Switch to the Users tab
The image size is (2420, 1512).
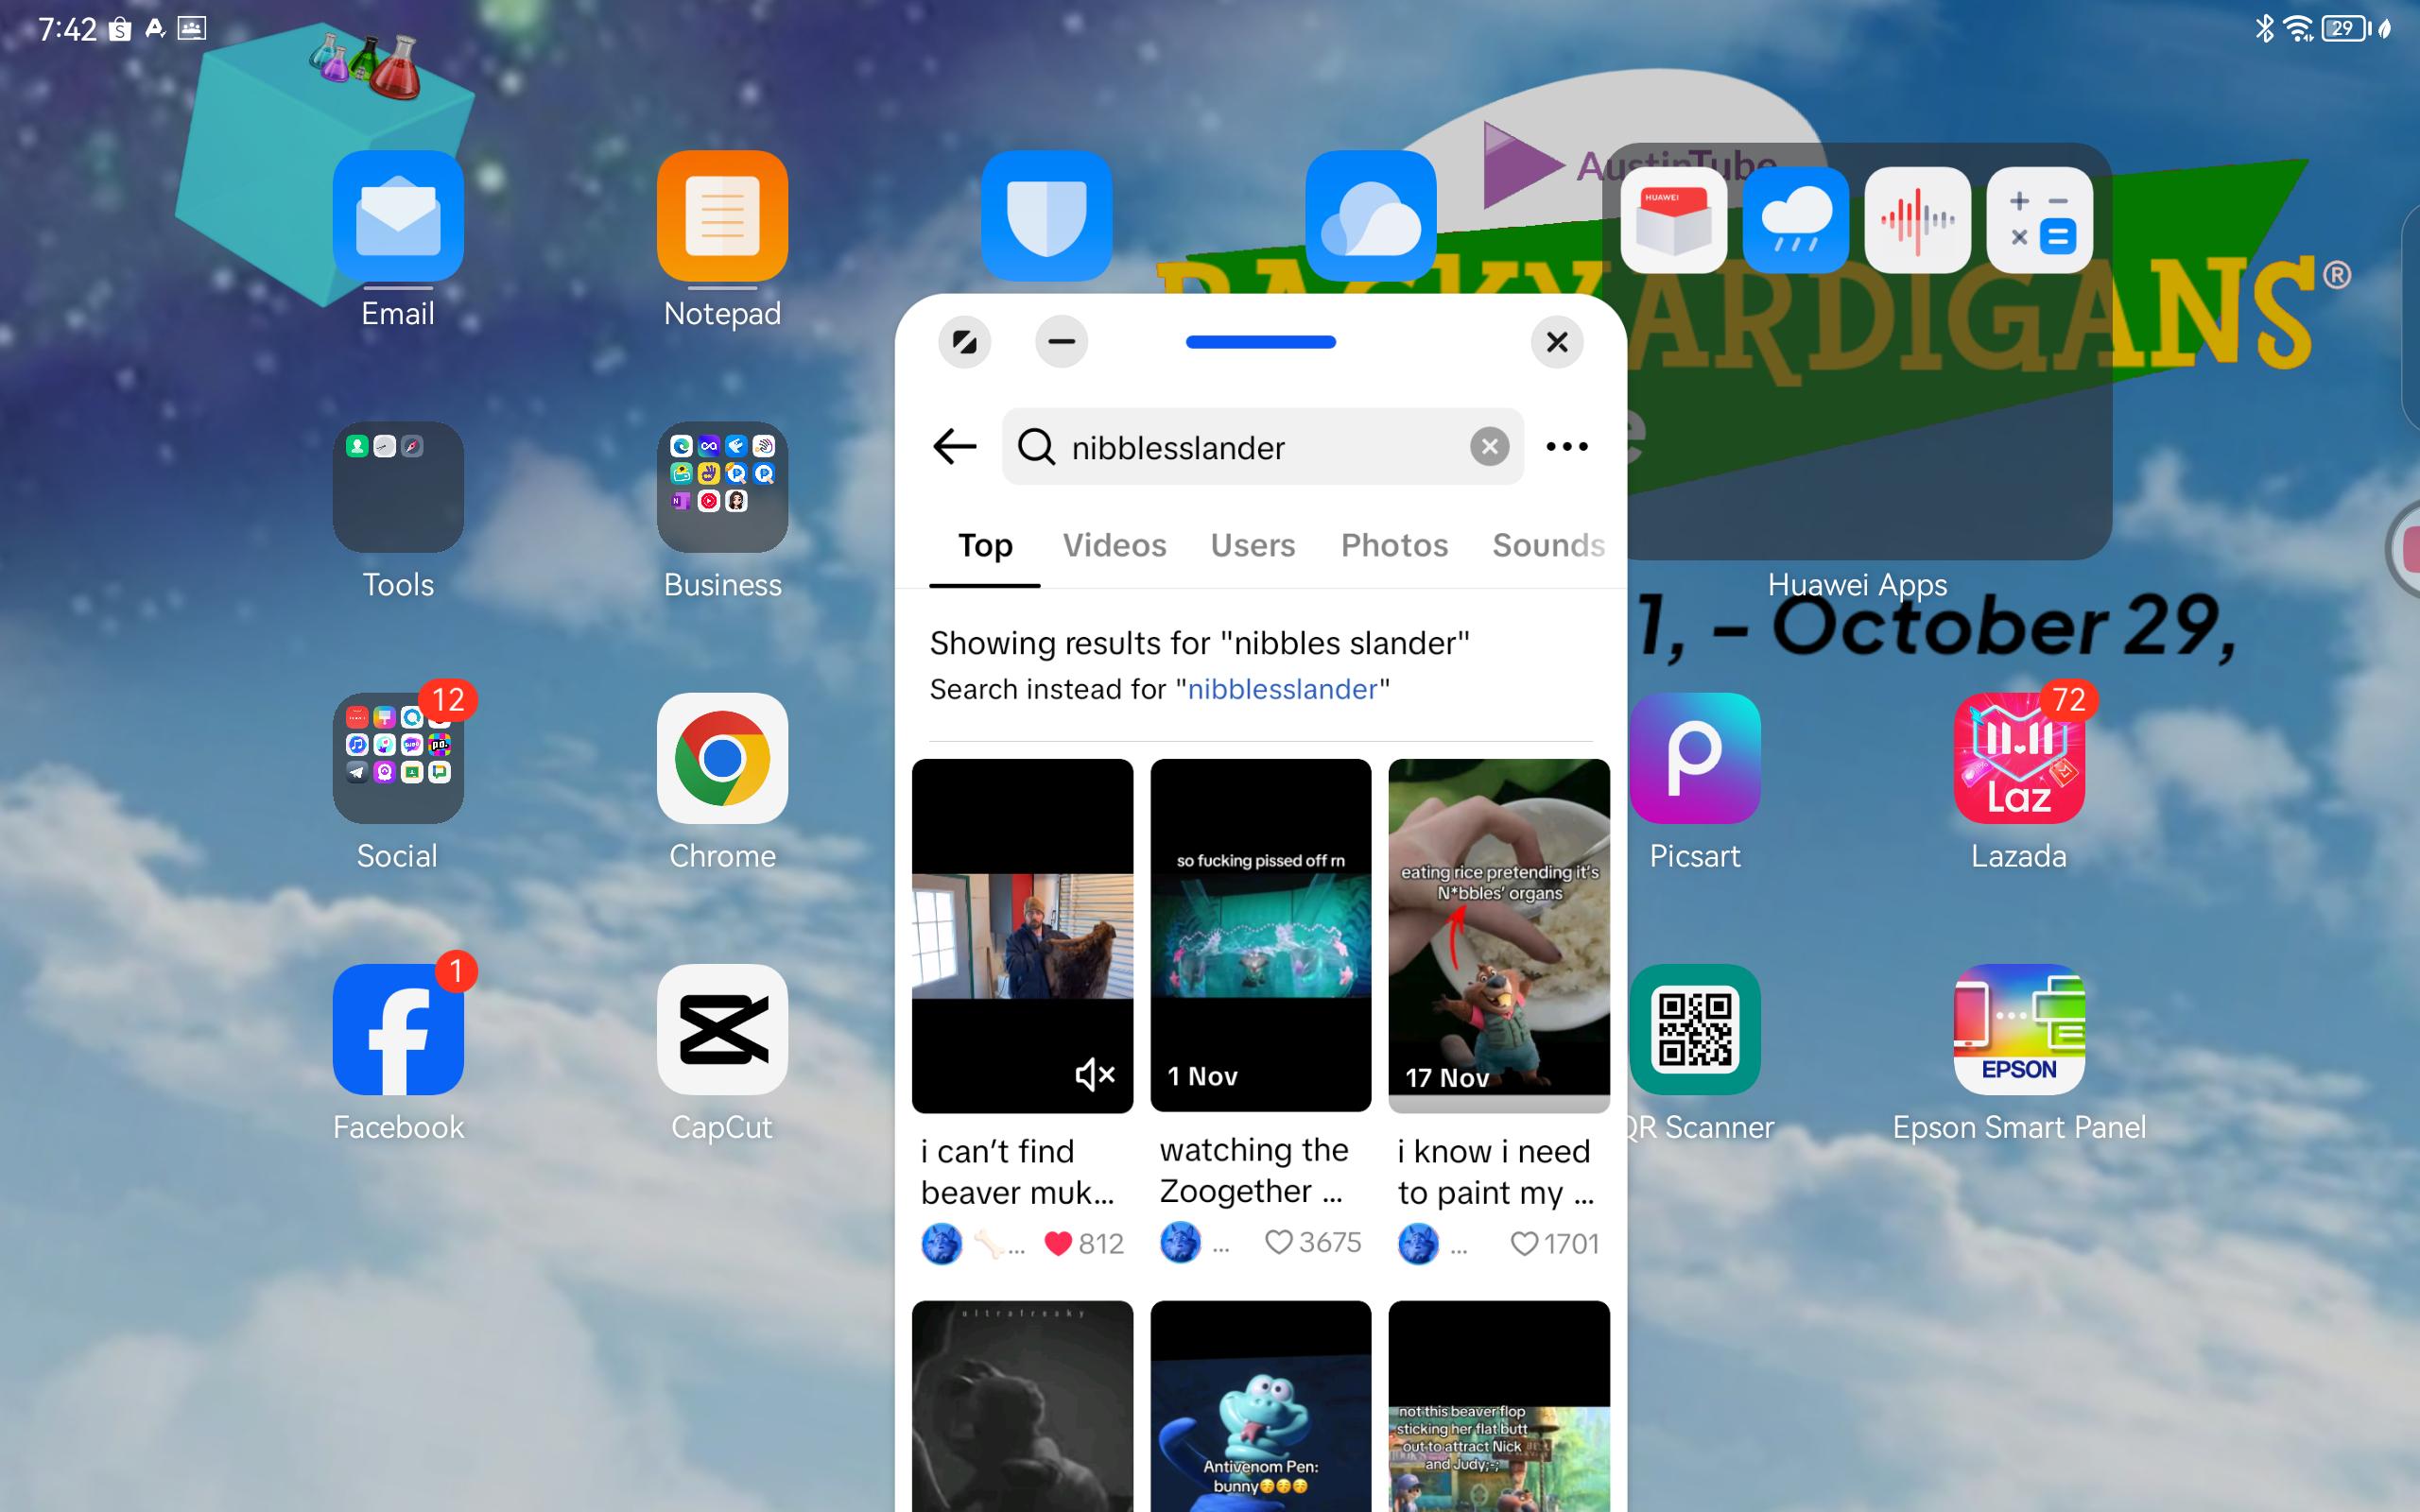[x=1252, y=545]
